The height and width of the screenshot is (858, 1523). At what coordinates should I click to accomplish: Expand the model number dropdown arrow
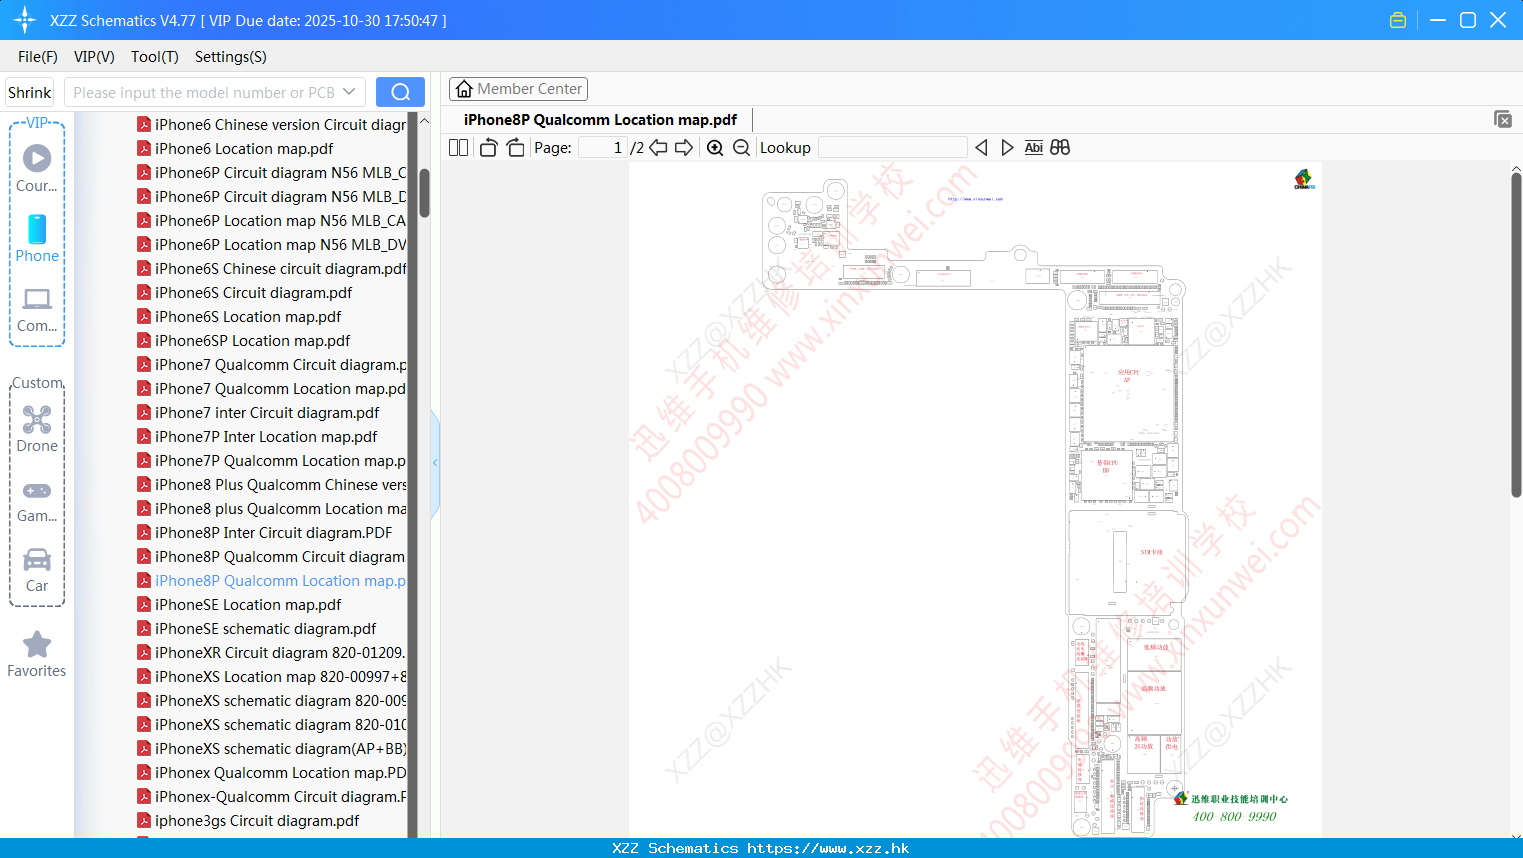[349, 92]
